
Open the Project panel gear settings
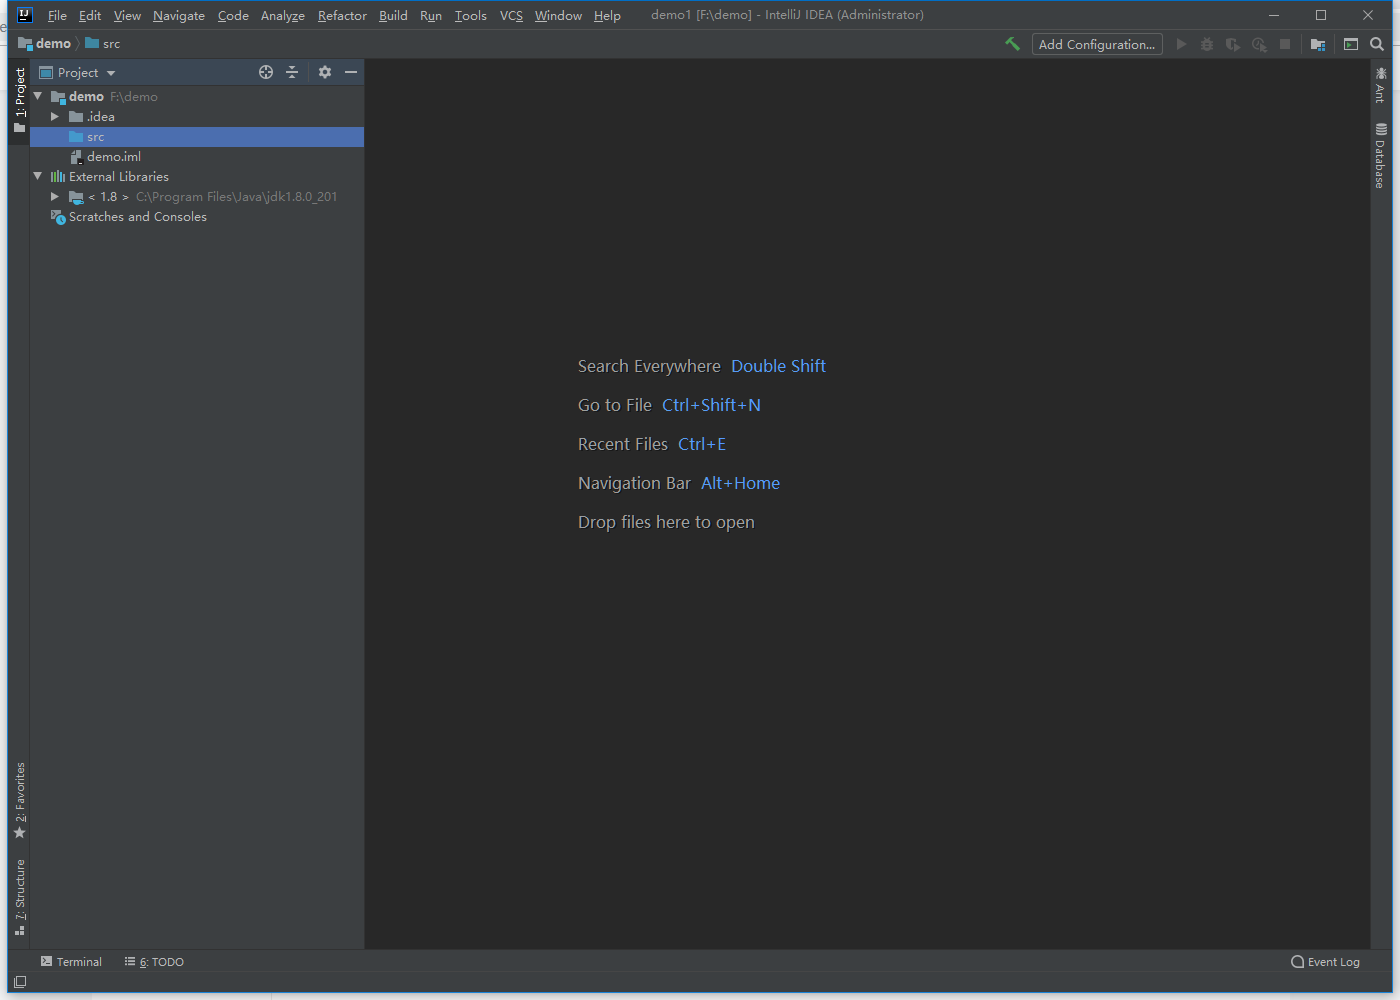pos(325,72)
